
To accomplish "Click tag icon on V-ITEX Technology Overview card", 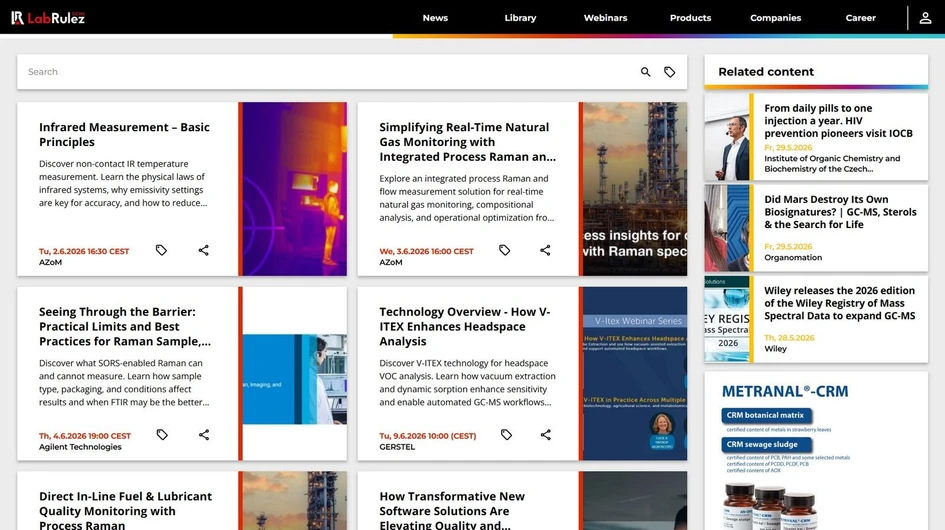I will point(506,434).
